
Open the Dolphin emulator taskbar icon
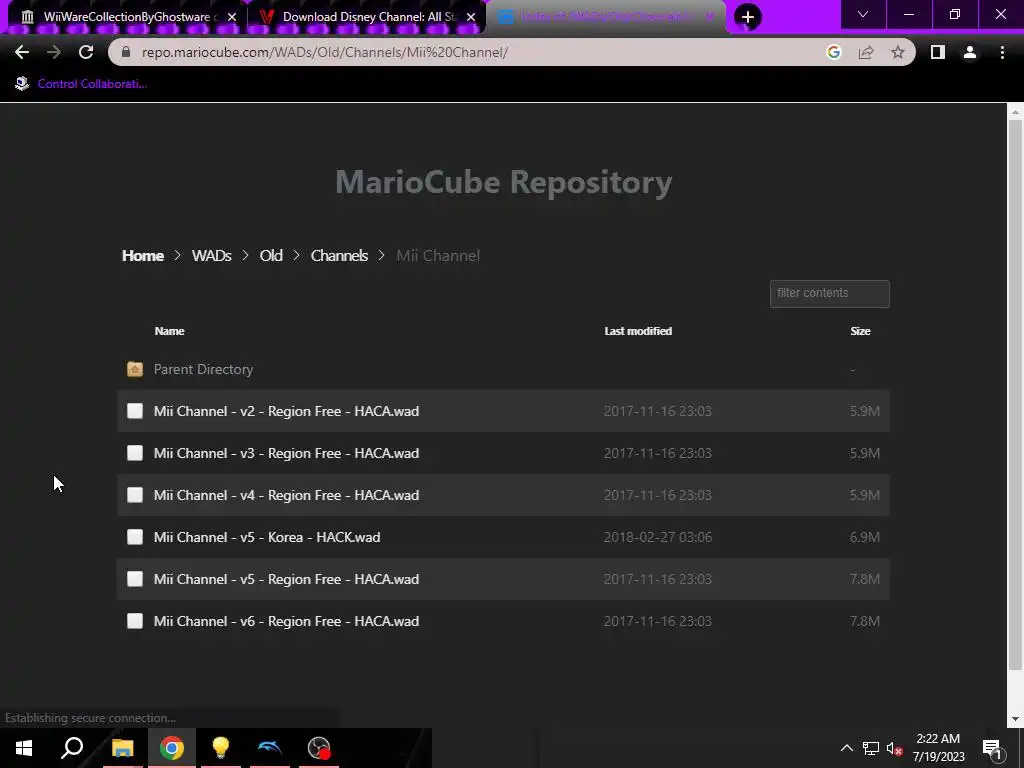(270, 748)
